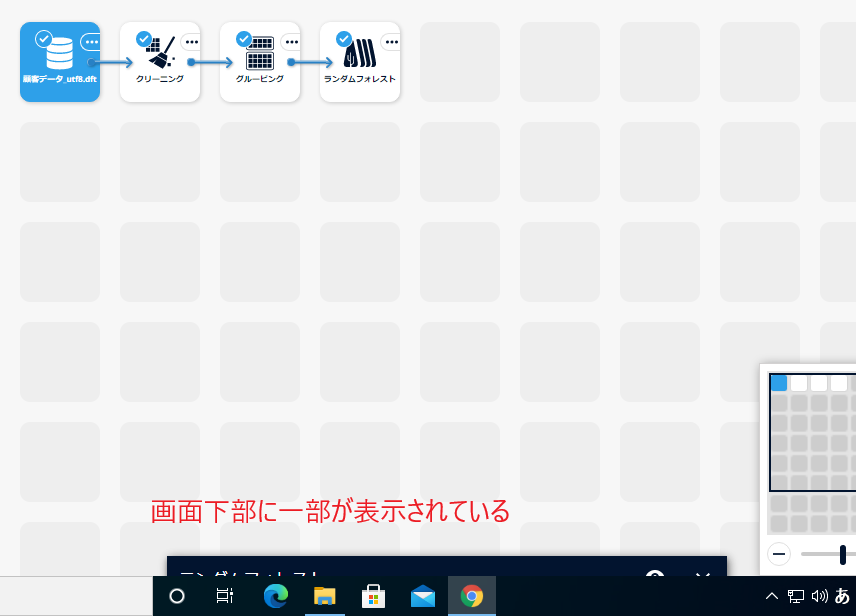This screenshot has height=616, width=856.
Task: Select the ランダムフォレスト forest node icon
Action: [360, 53]
